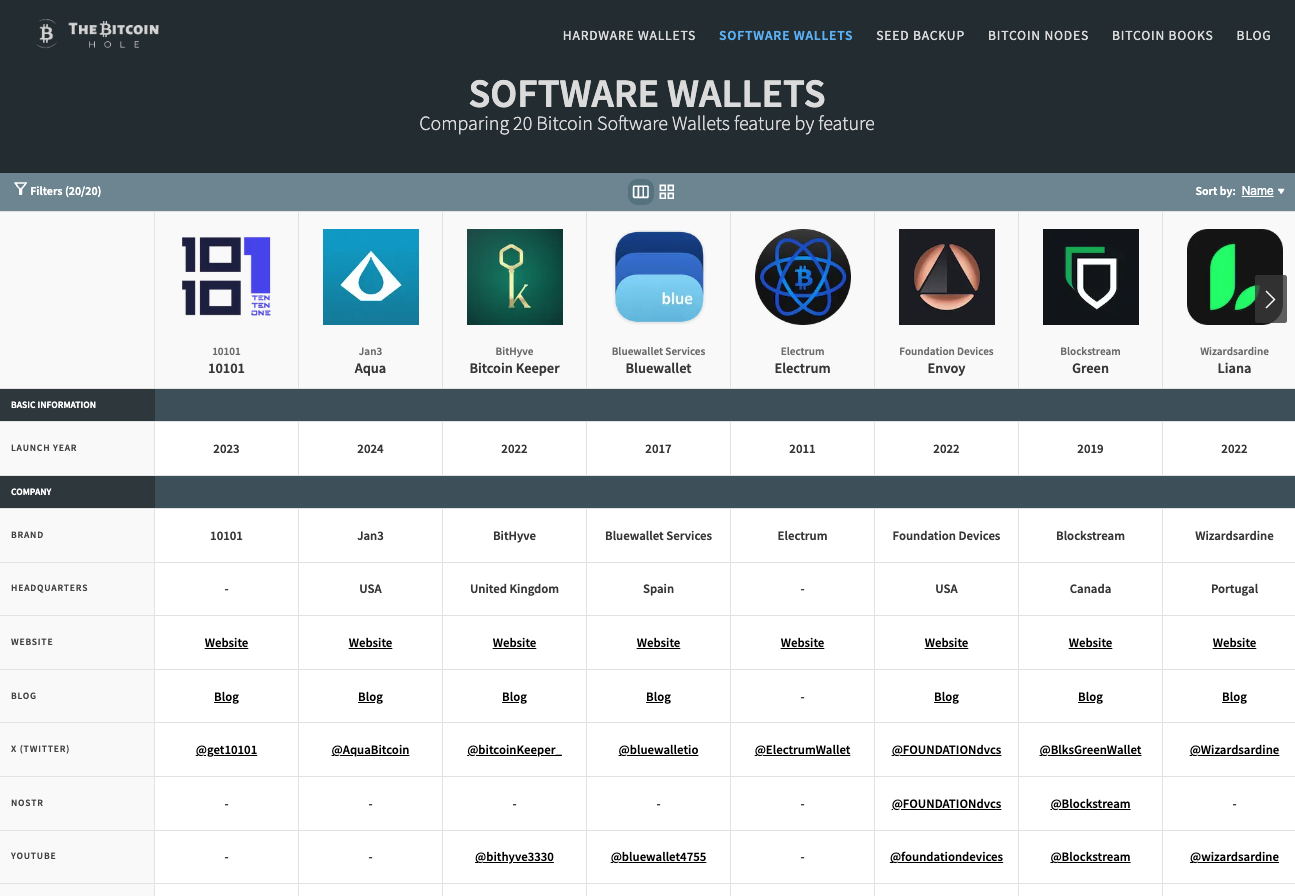Open Liana Blog link
Viewport: 1295px width, 896px height.
point(1235,697)
